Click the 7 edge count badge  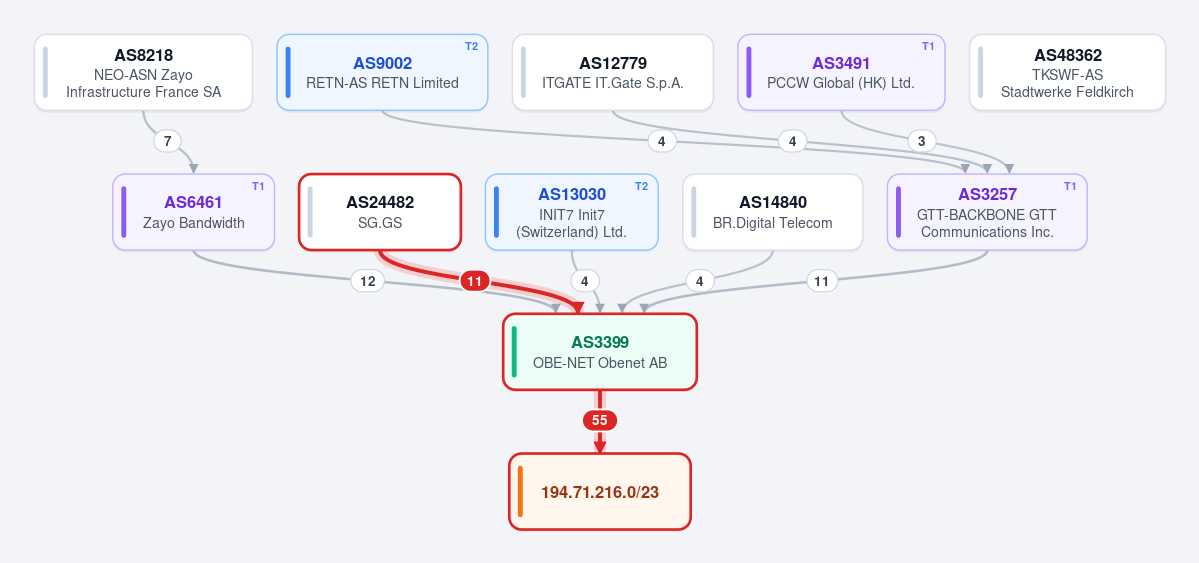[x=167, y=141]
